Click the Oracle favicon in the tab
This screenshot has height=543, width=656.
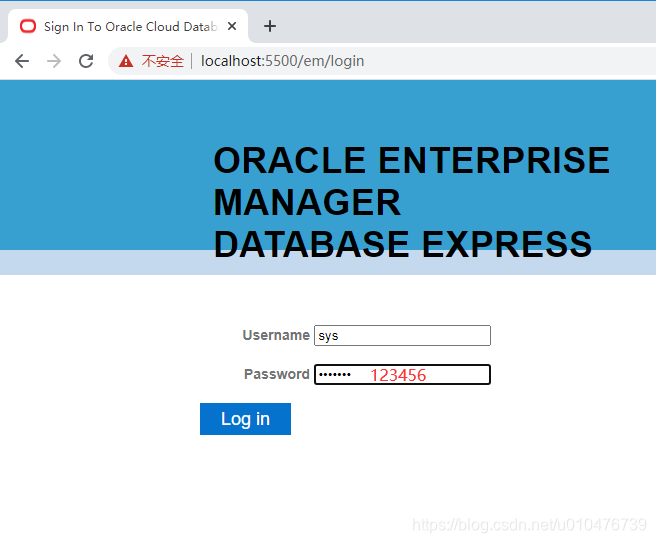point(28,26)
